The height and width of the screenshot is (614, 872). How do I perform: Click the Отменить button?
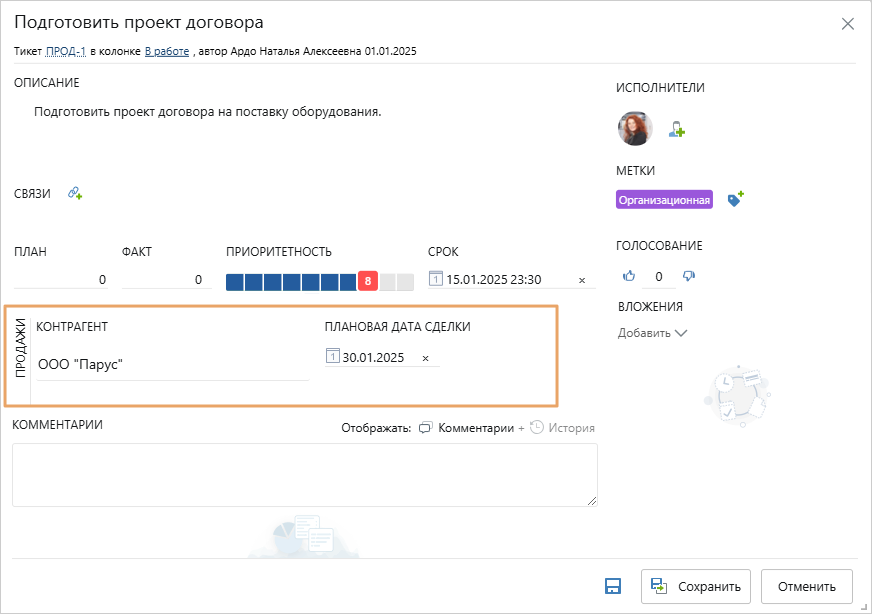[x=806, y=586]
